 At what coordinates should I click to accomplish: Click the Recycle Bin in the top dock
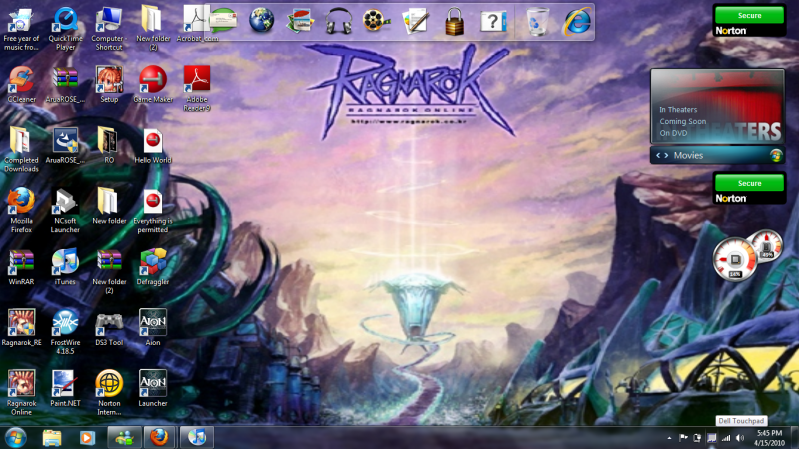[x=537, y=20]
